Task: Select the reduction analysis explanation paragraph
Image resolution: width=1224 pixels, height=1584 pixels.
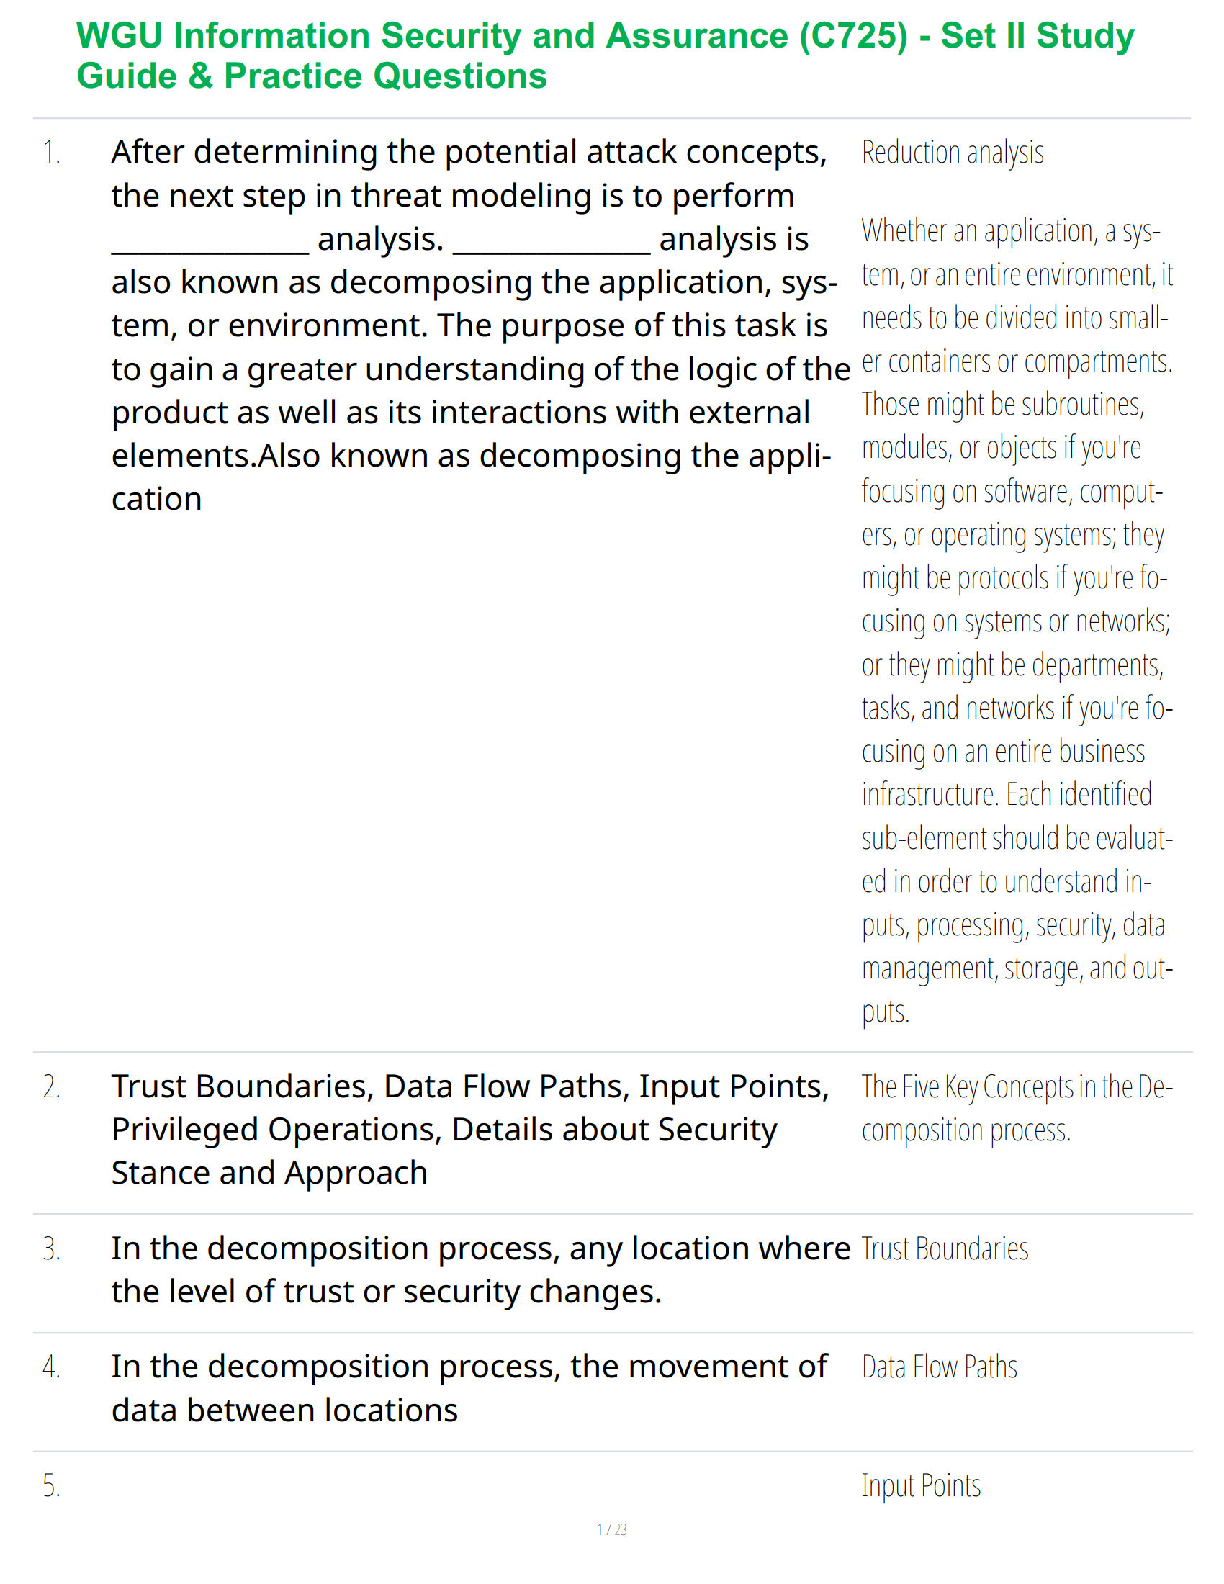Action: (x=1017, y=621)
